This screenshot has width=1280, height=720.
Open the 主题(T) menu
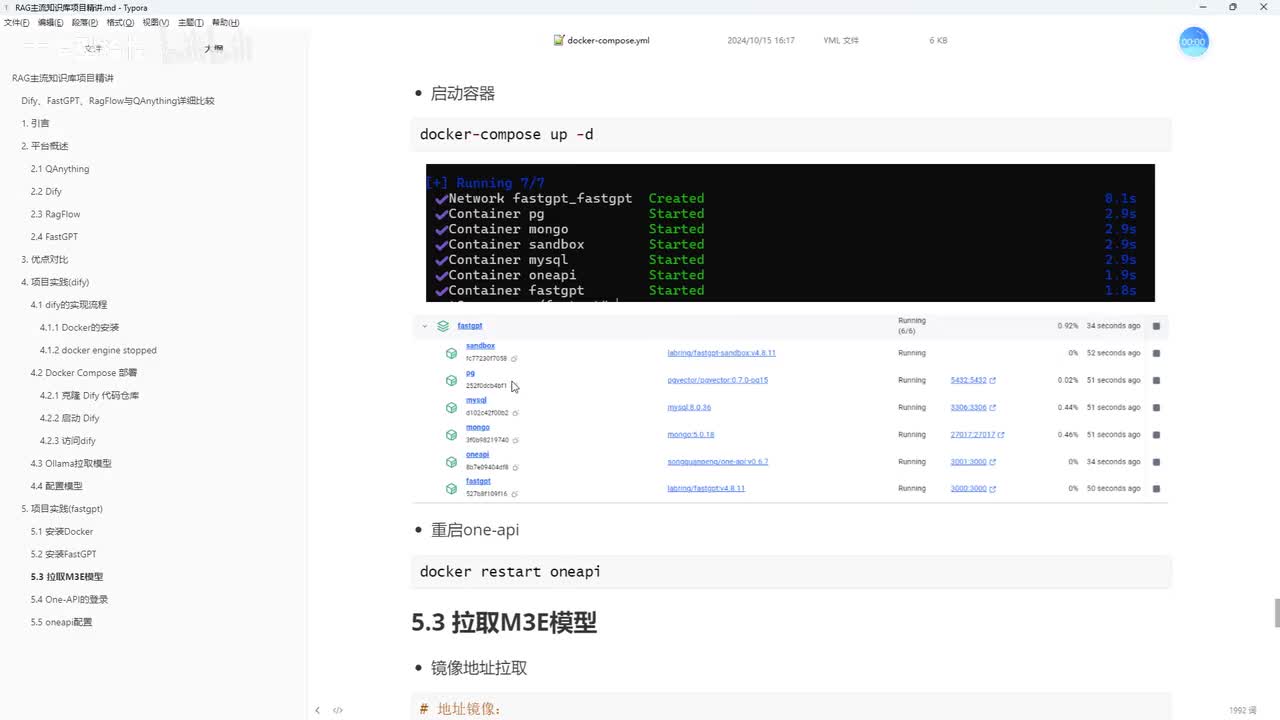point(191,22)
